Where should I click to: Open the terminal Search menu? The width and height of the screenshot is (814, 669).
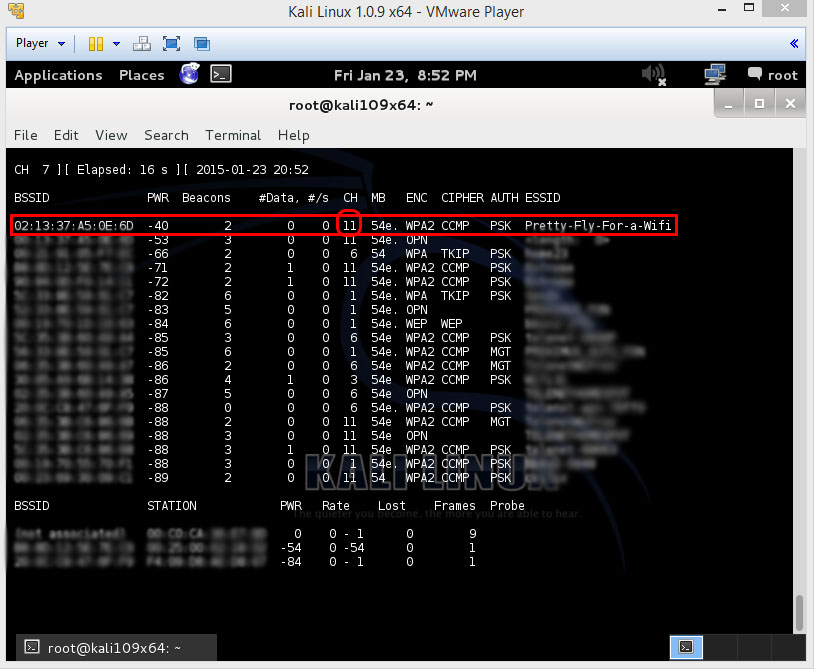pos(166,135)
